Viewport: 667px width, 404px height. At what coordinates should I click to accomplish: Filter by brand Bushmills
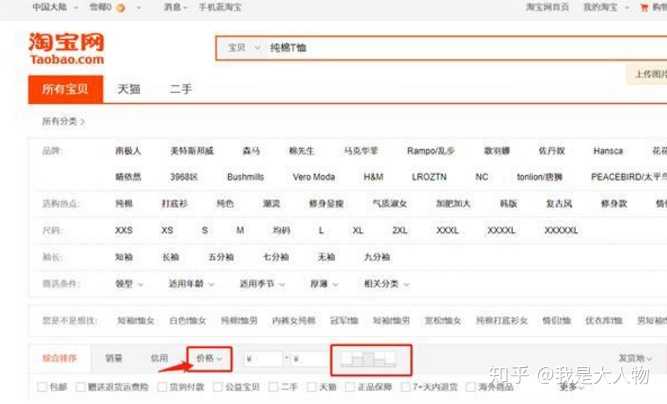[245, 177]
